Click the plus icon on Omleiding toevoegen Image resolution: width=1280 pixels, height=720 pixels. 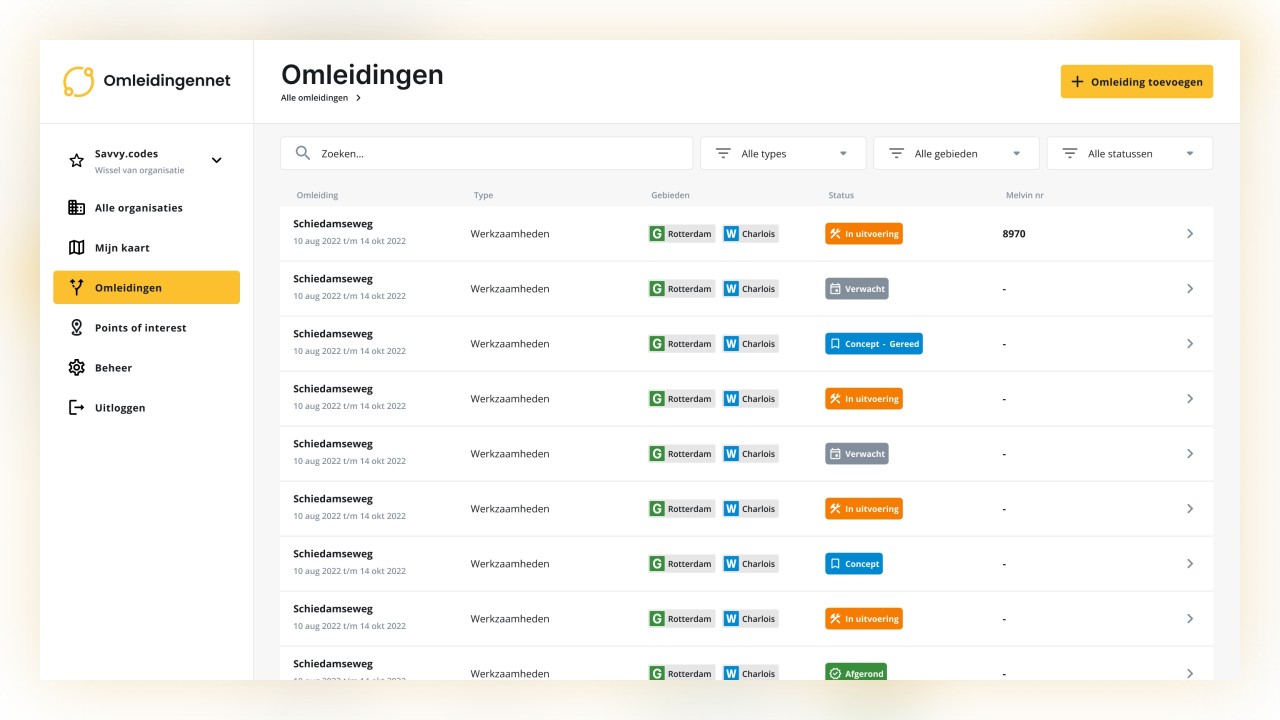[1077, 82]
